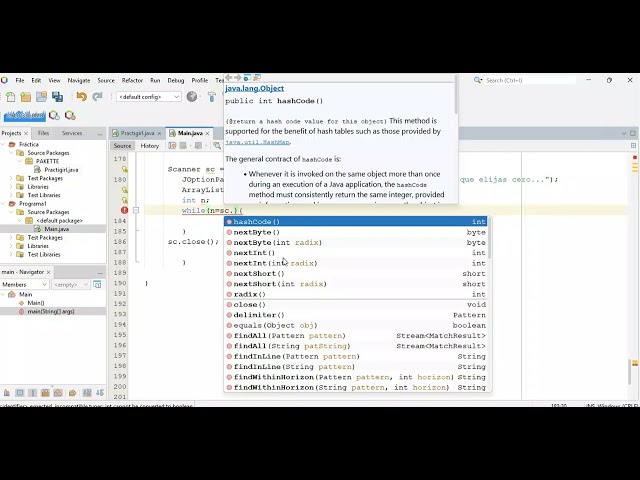
Task: Select nextInt() from the completion list
Action: pyautogui.click(x=356, y=253)
